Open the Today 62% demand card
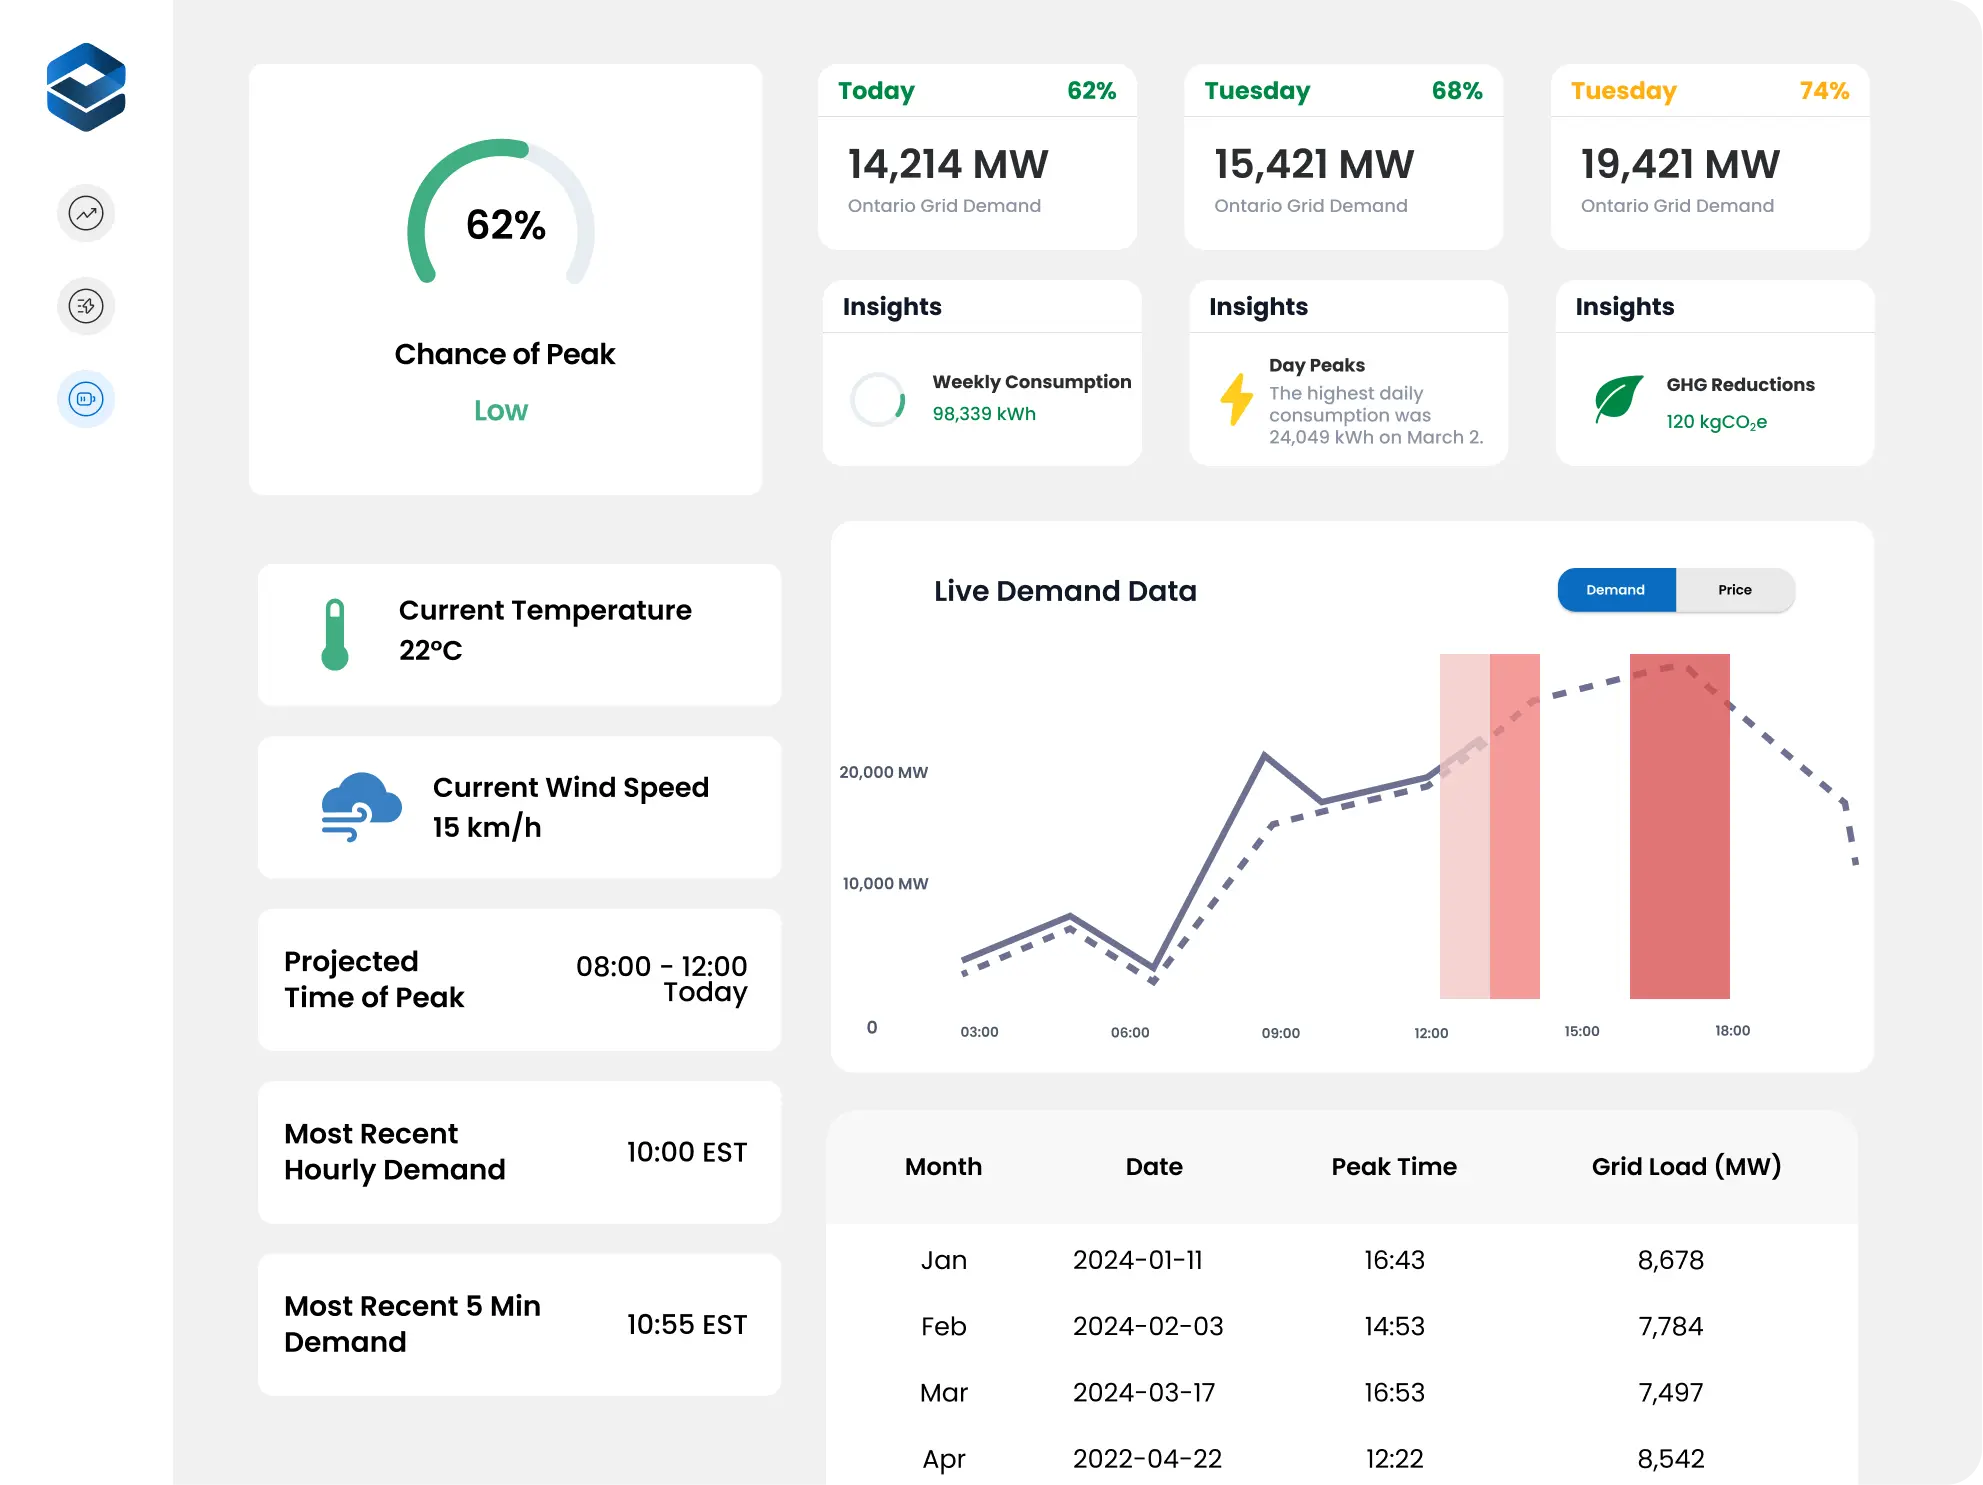 tap(977, 157)
